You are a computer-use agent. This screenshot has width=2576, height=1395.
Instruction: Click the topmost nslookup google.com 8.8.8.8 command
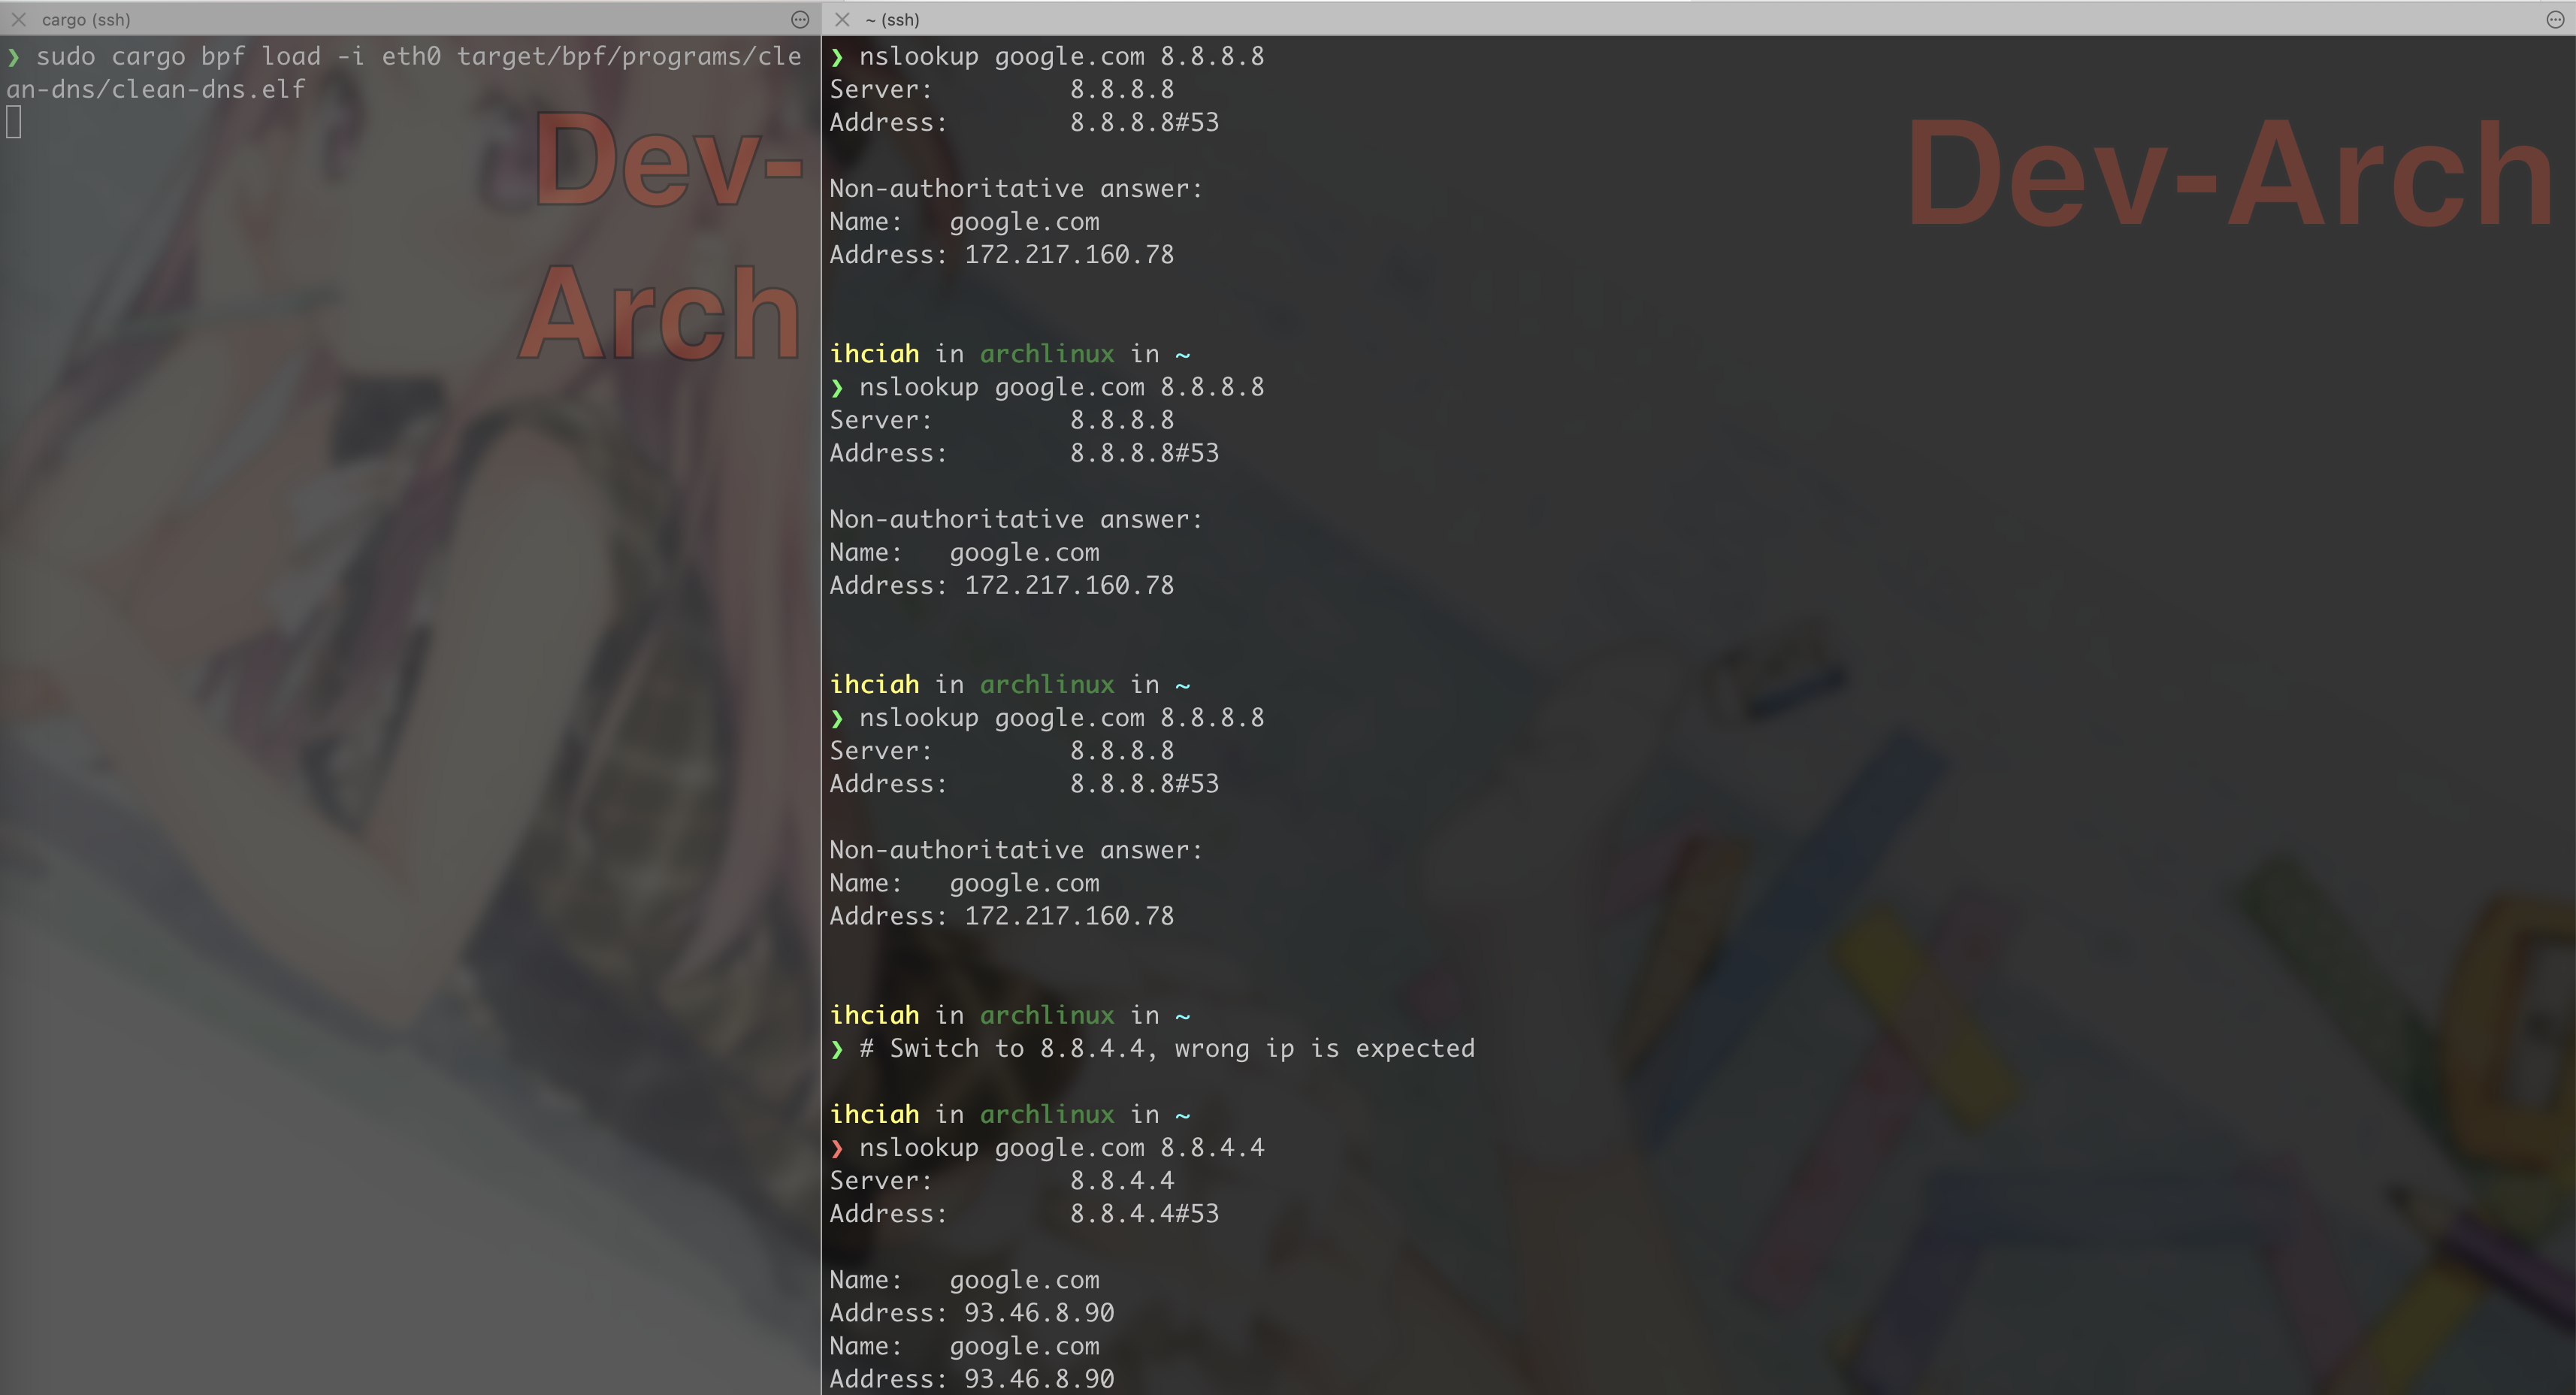click(1061, 57)
